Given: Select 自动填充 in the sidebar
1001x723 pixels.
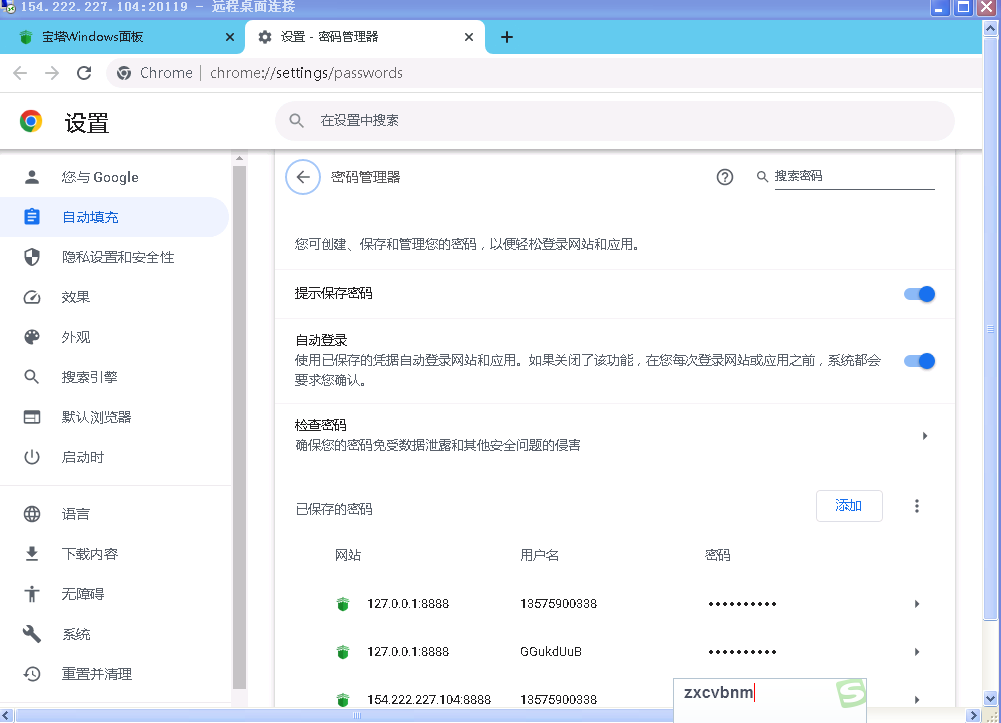Looking at the screenshot, I should pyautogui.click(x=114, y=217).
